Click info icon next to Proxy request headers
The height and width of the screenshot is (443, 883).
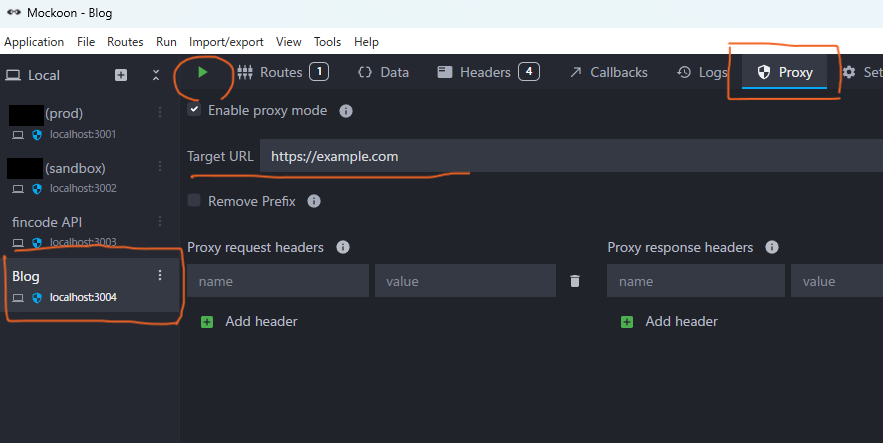pyautogui.click(x=342, y=247)
